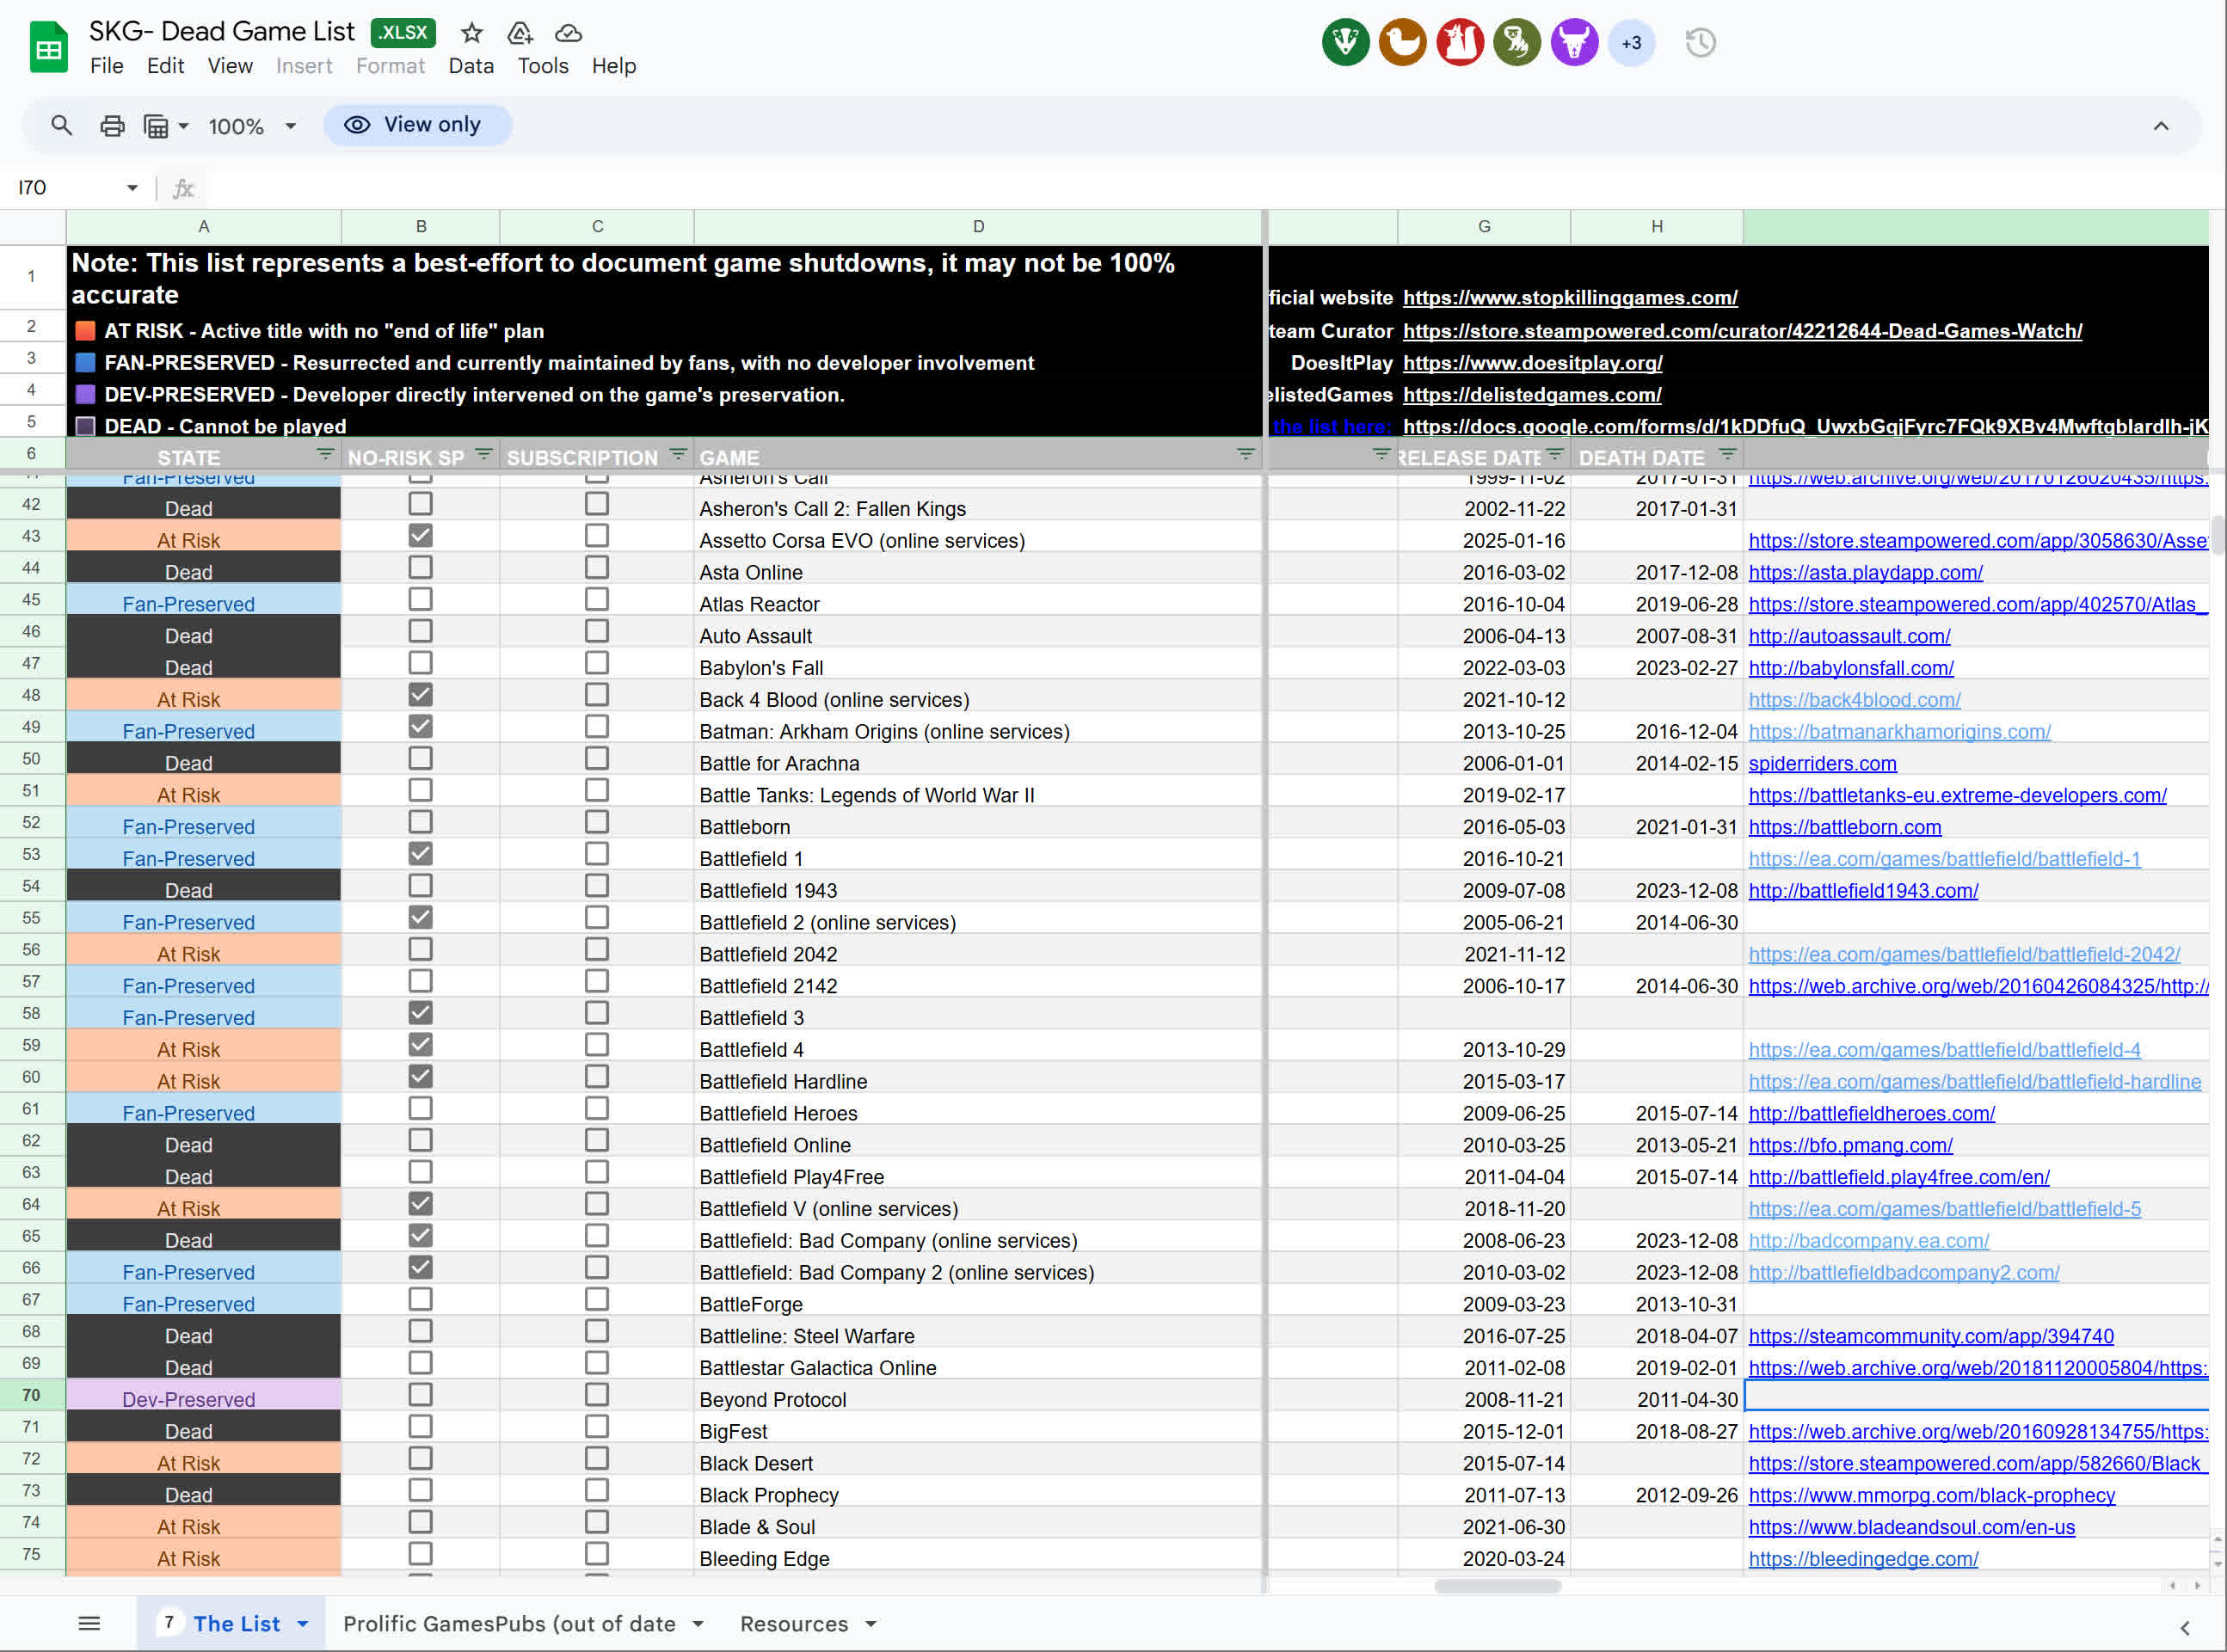Screen dimensions: 2227x1652
Task: Click the GAME column filter icon
Action: [x=1245, y=455]
